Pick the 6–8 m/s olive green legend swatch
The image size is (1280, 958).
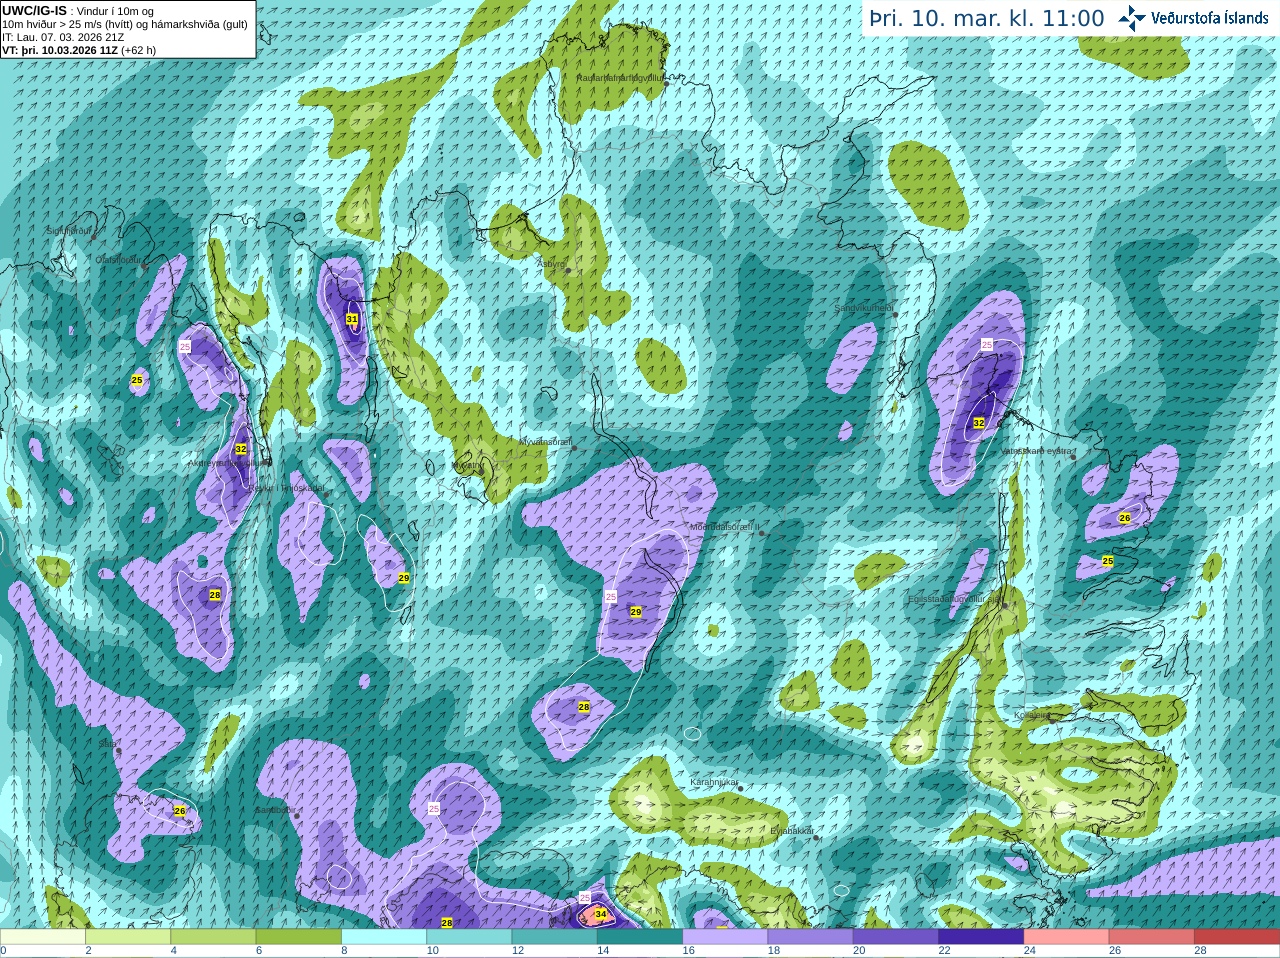click(x=299, y=937)
